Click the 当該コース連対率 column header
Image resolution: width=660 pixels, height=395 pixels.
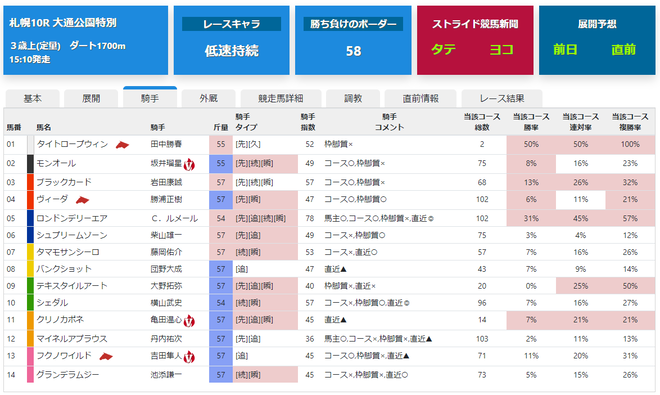pyautogui.click(x=580, y=122)
